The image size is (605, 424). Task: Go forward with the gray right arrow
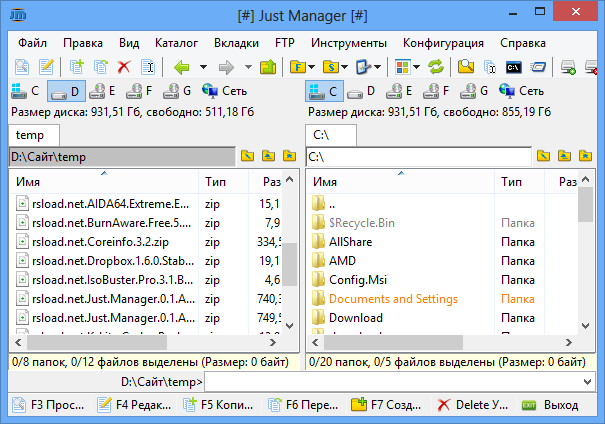pyautogui.click(x=226, y=67)
